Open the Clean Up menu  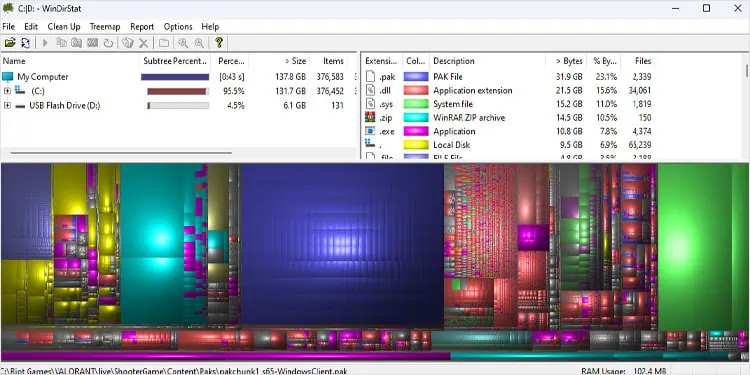(x=64, y=27)
